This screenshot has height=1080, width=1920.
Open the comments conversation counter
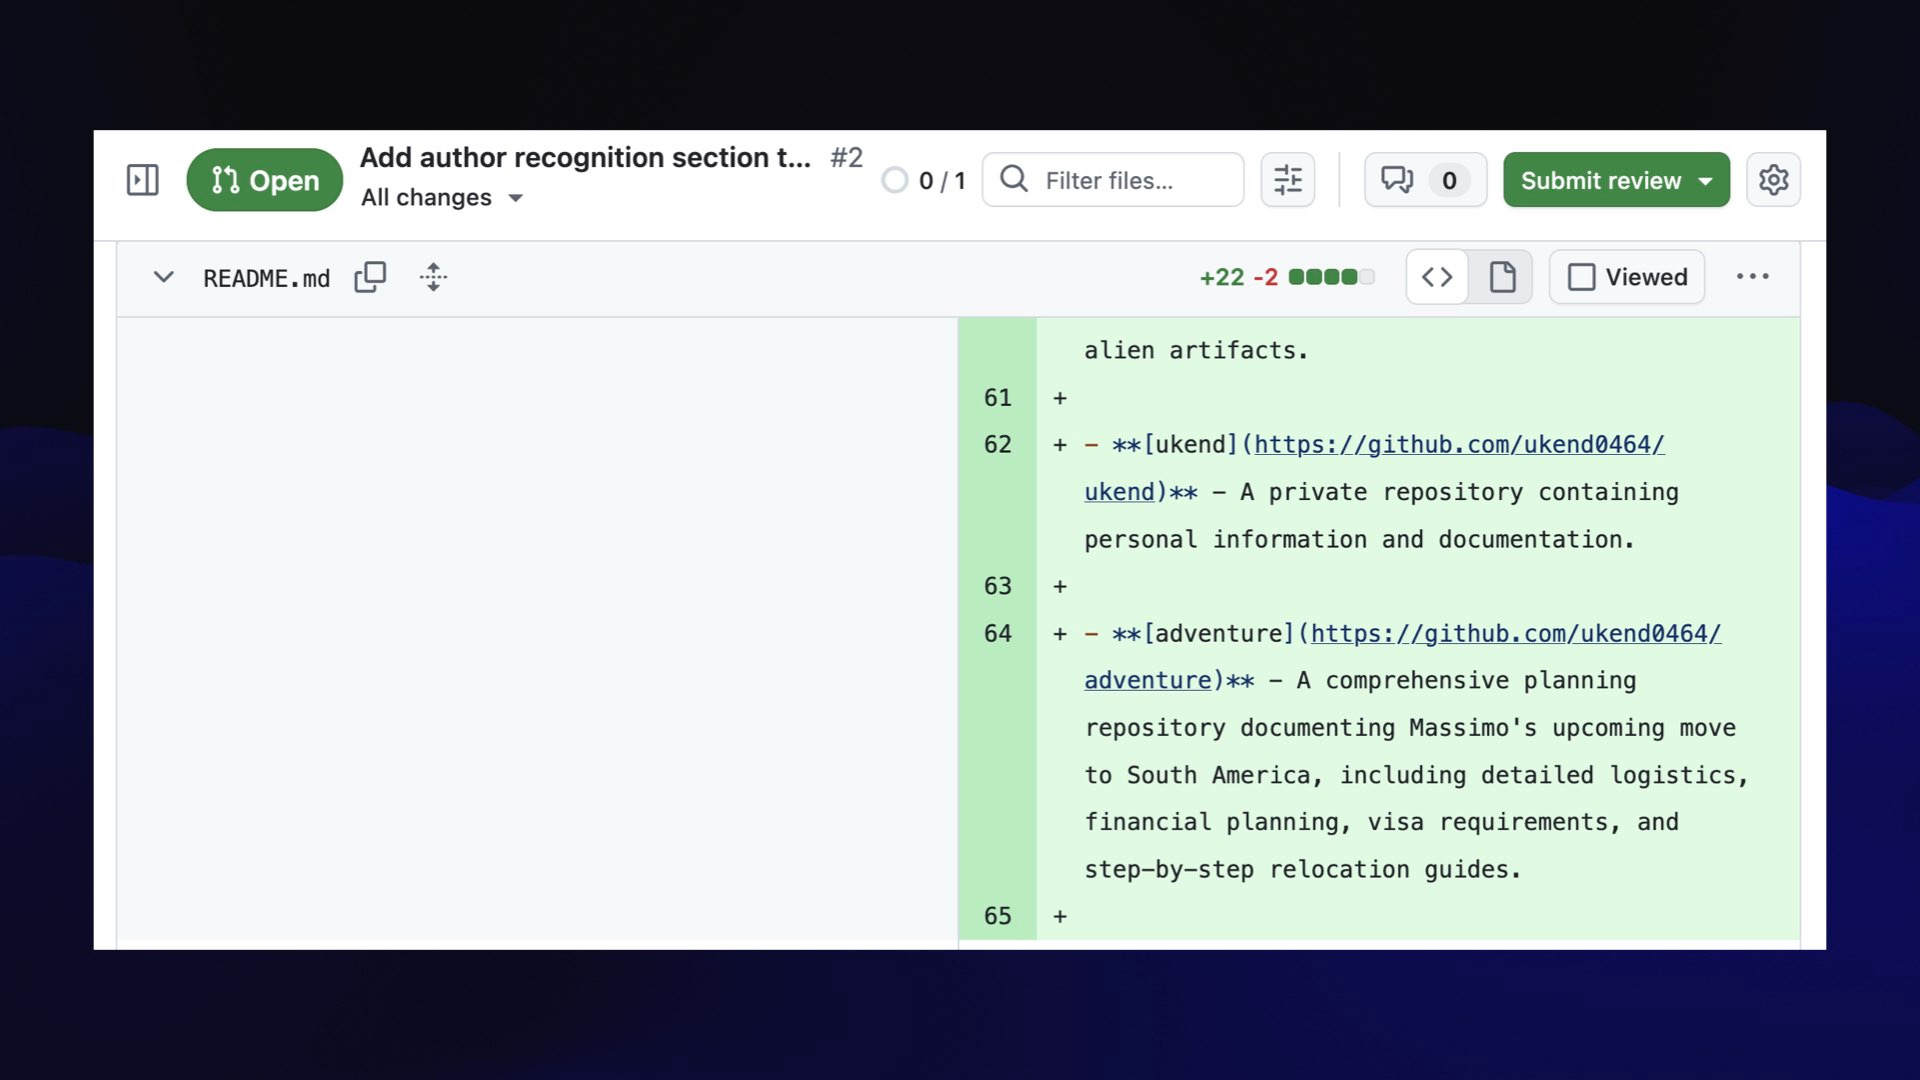pyautogui.click(x=1424, y=180)
